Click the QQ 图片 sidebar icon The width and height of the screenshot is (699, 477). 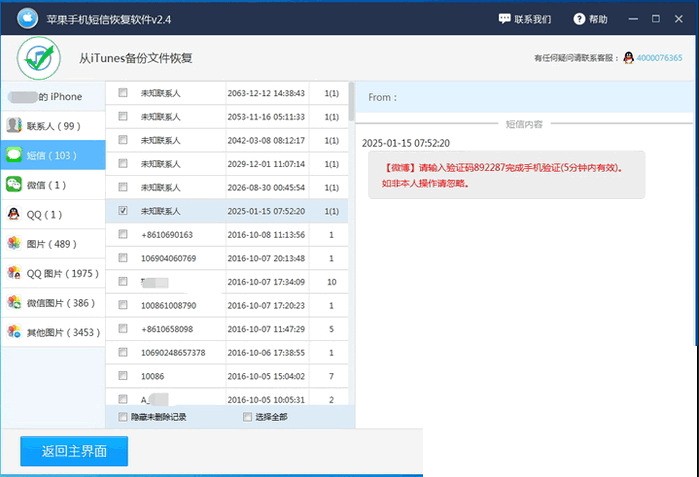pos(14,273)
